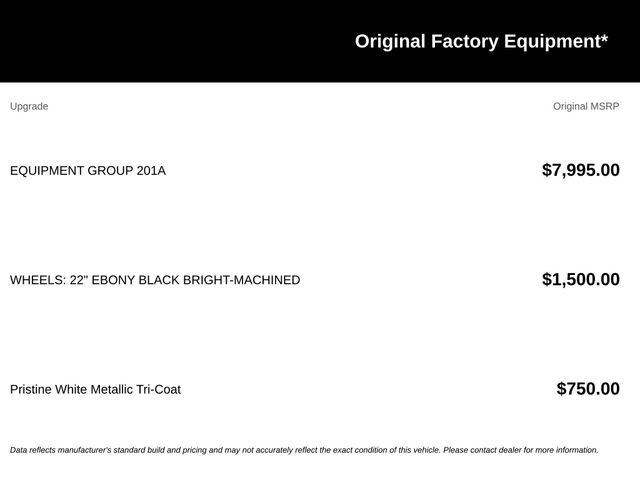Select the Upgrade column header
The width and height of the screenshot is (640, 480).
coord(29,106)
